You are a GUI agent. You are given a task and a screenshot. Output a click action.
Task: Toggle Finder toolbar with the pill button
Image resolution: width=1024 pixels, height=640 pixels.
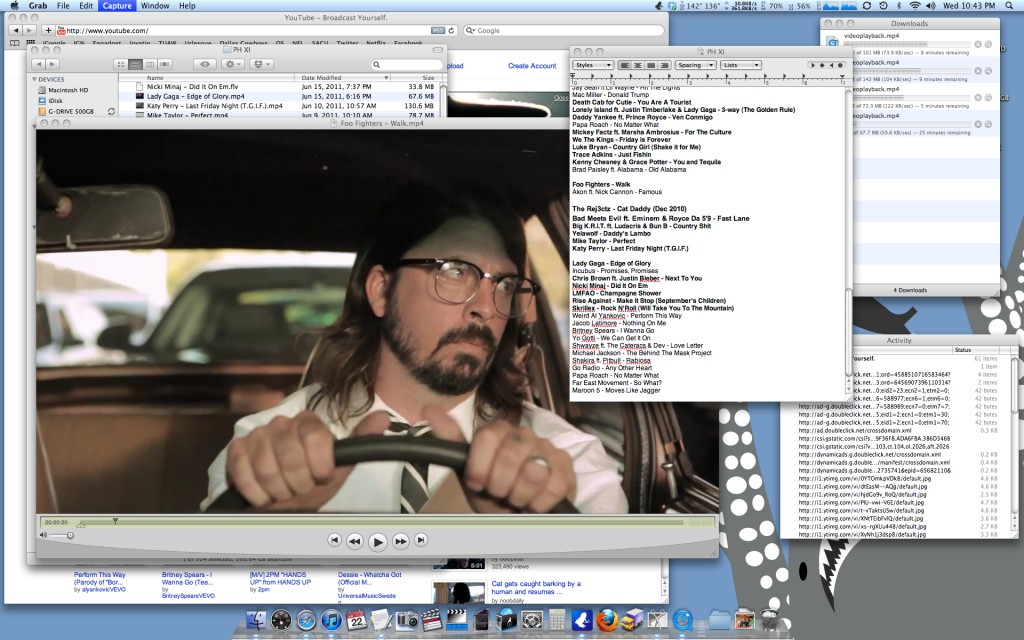[438, 50]
